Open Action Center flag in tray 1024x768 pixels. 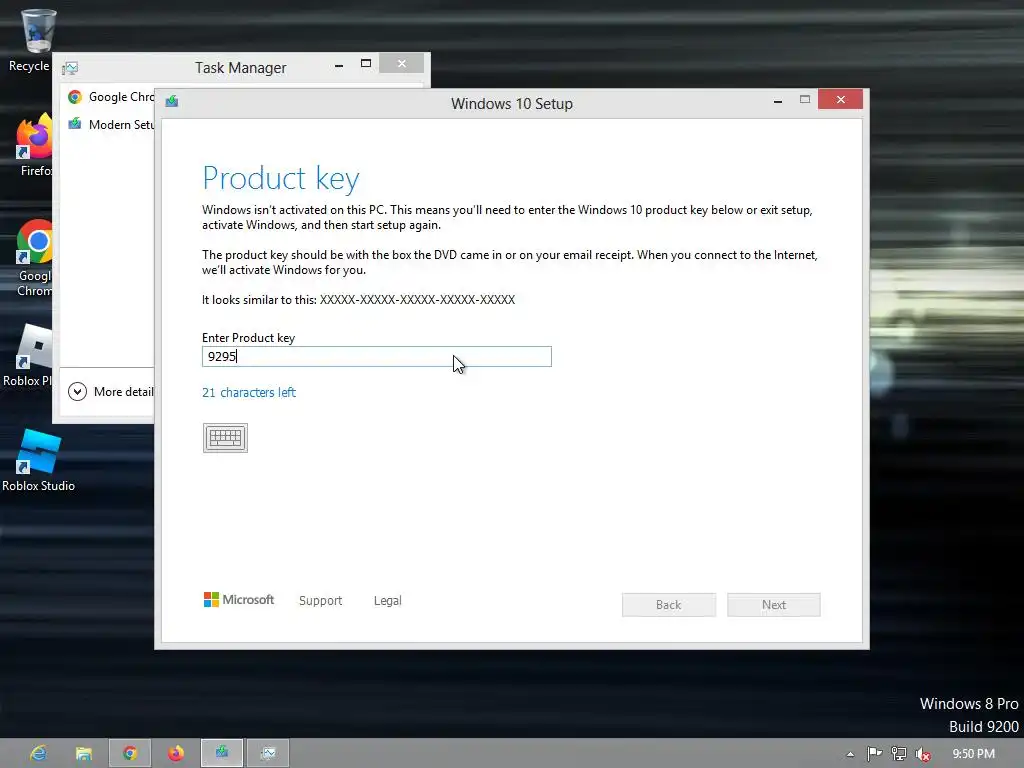click(874, 754)
